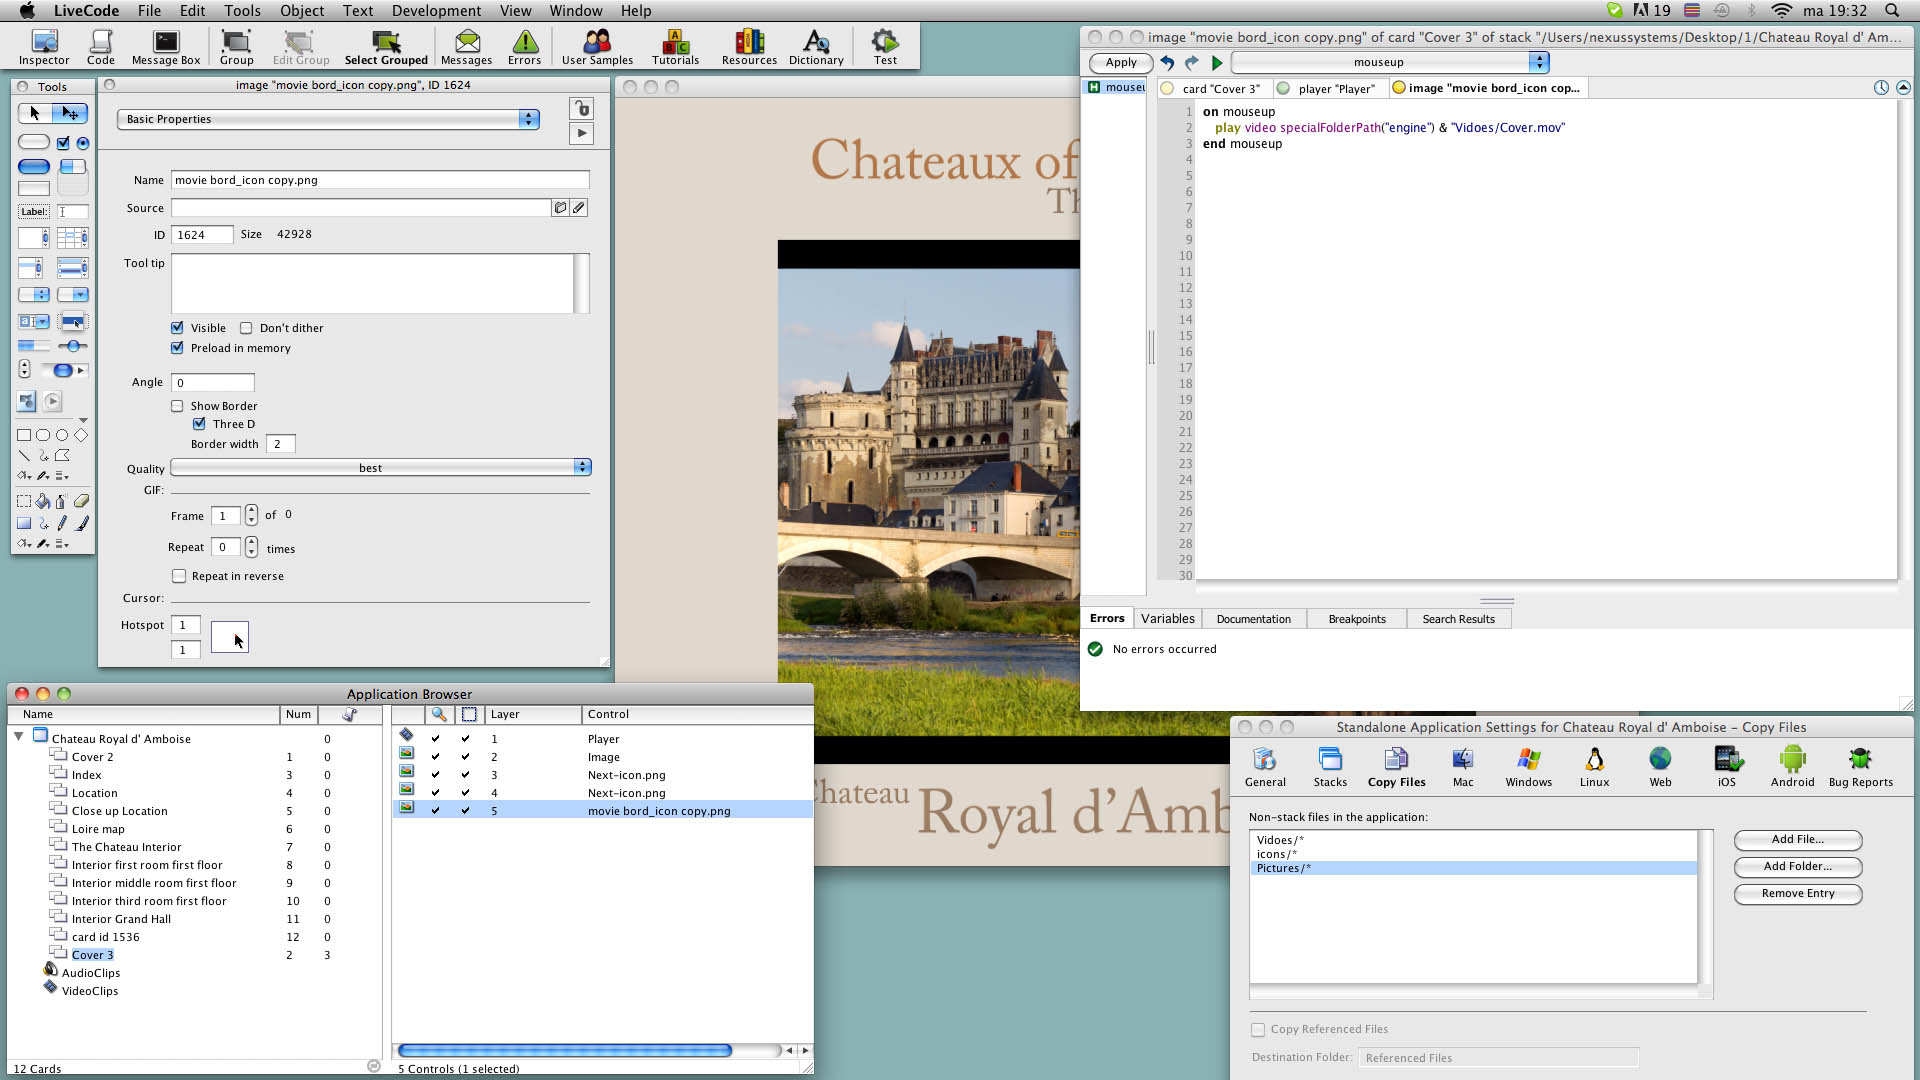This screenshot has width=1920, height=1080.
Task: Click the lock icon in the inspector
Action: coord(581,108)
